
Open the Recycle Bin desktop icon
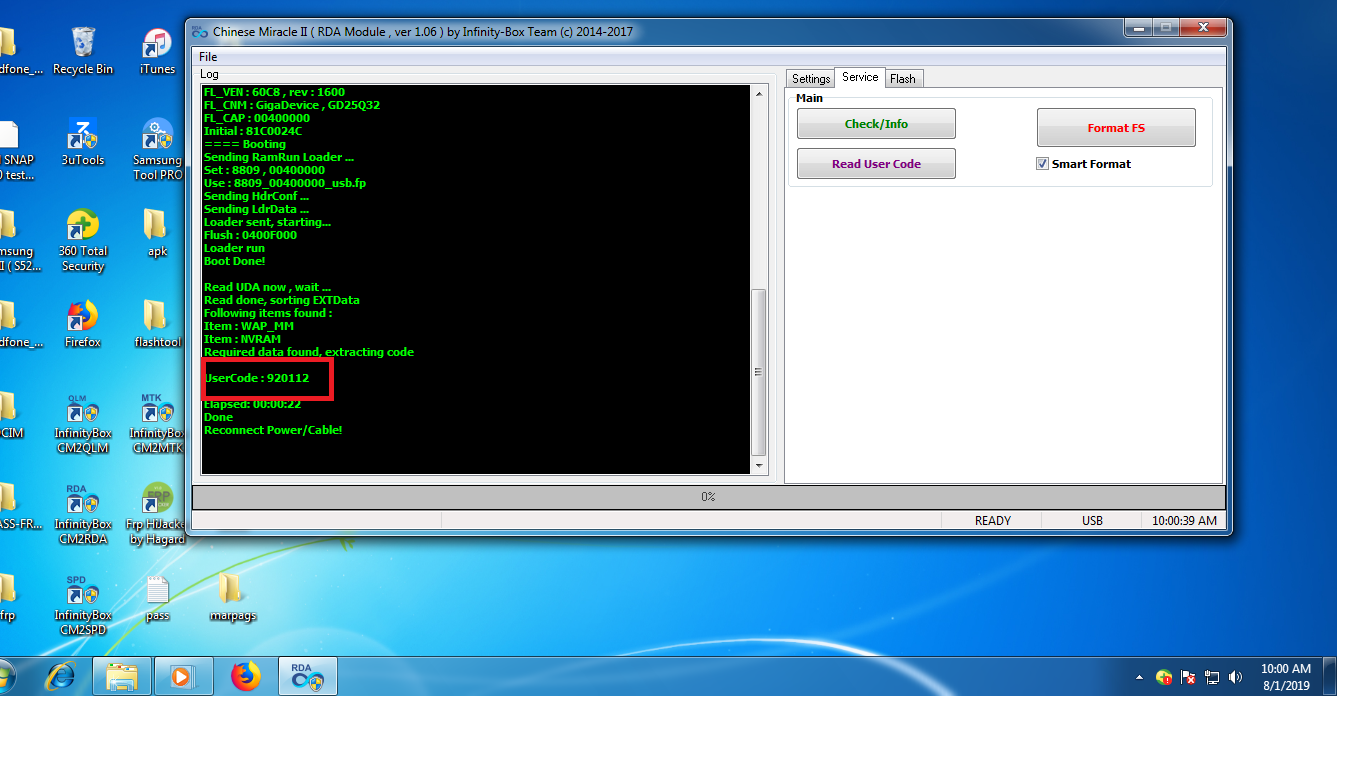click(x=83, y=52)
